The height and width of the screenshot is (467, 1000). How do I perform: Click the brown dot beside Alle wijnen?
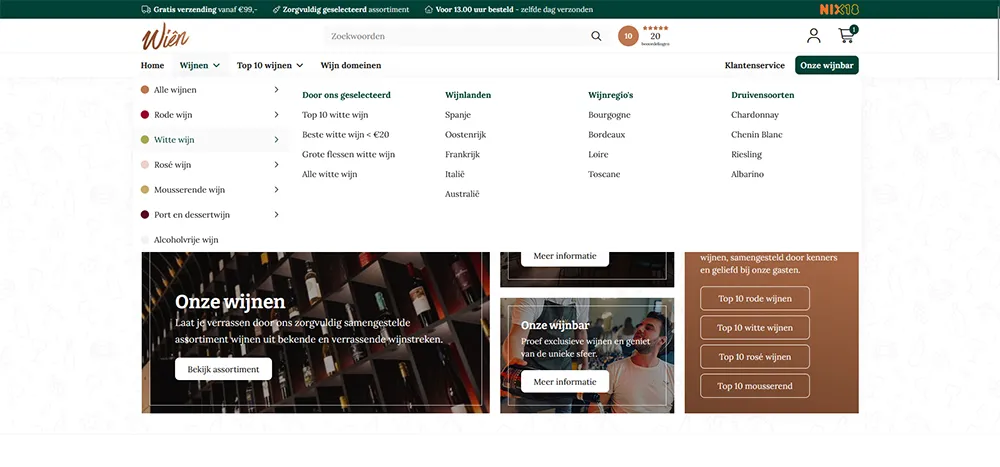click(x=145, y=90)
